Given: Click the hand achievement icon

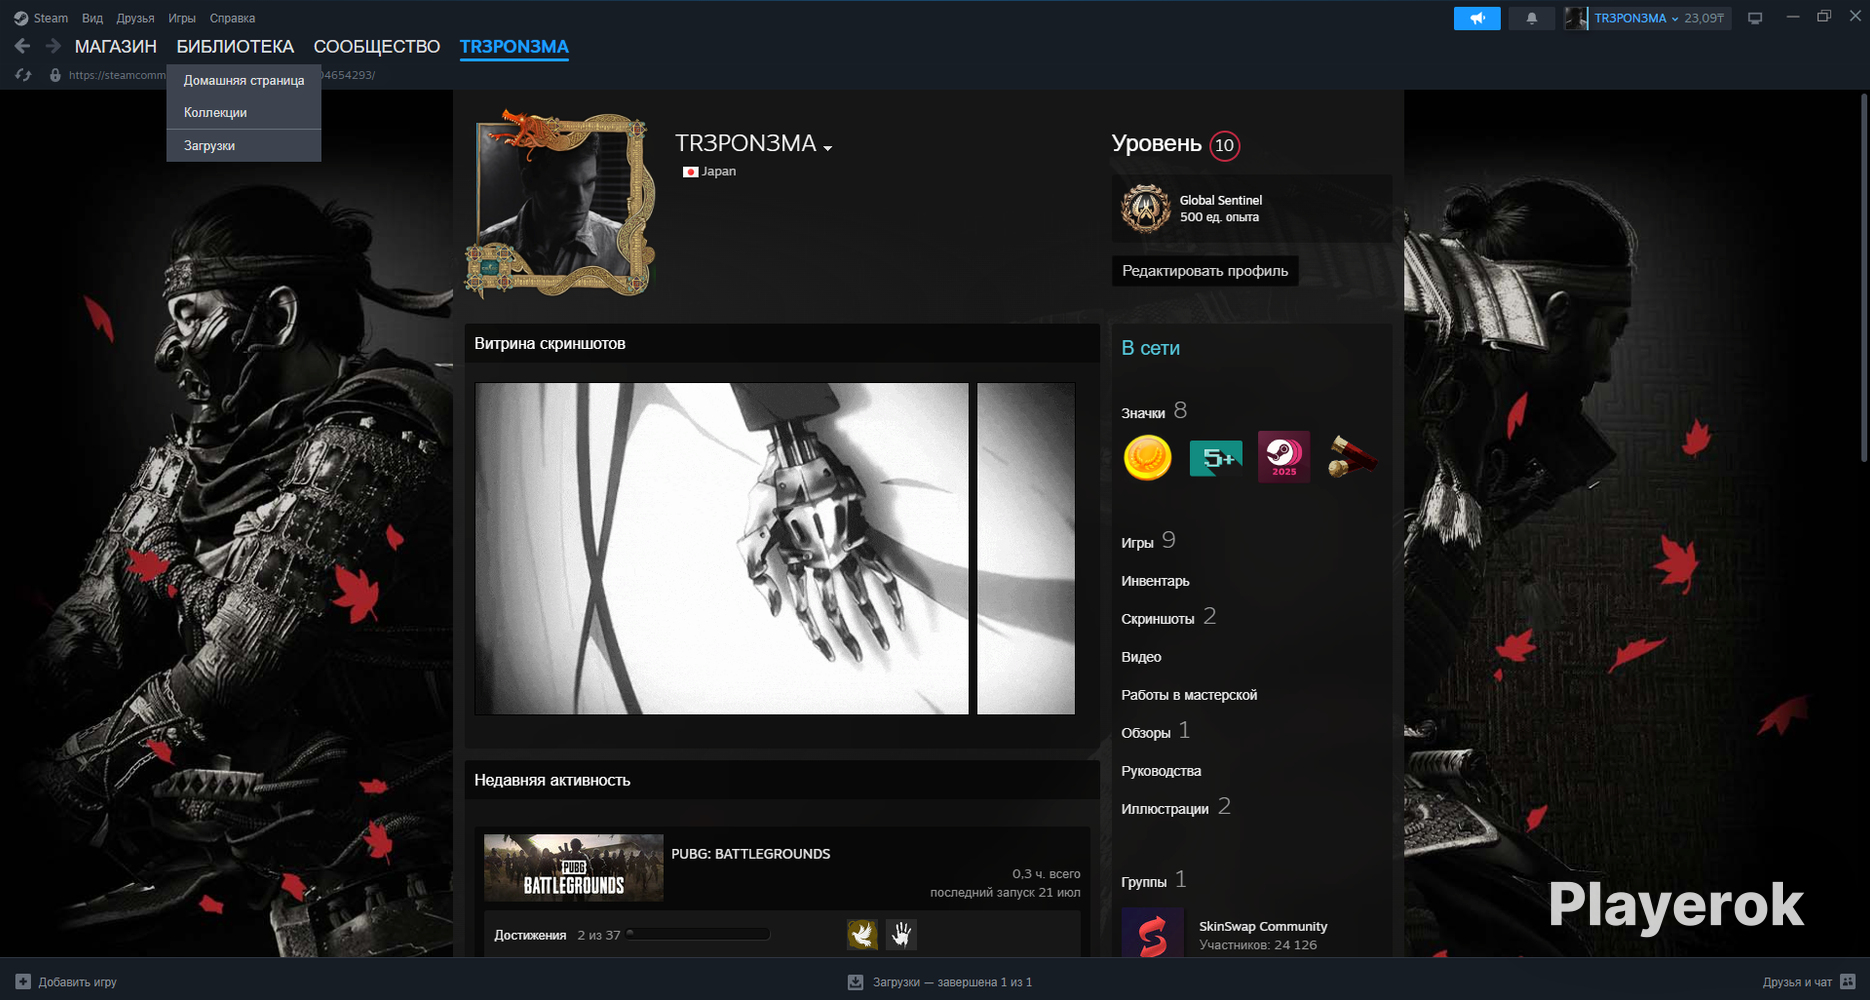Looking at the screenshot, I should click(901, 934).
